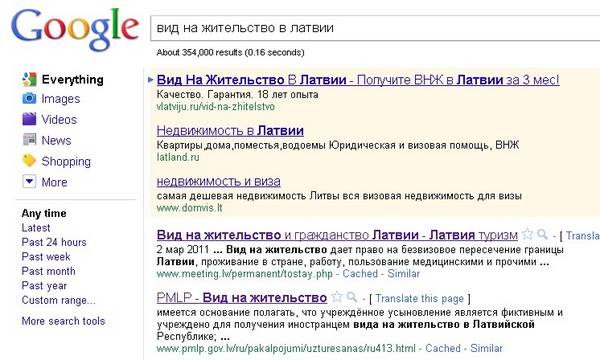Screen dimensions: 600x360
Task: Open Custom range date filter
Action: [59, 300]
